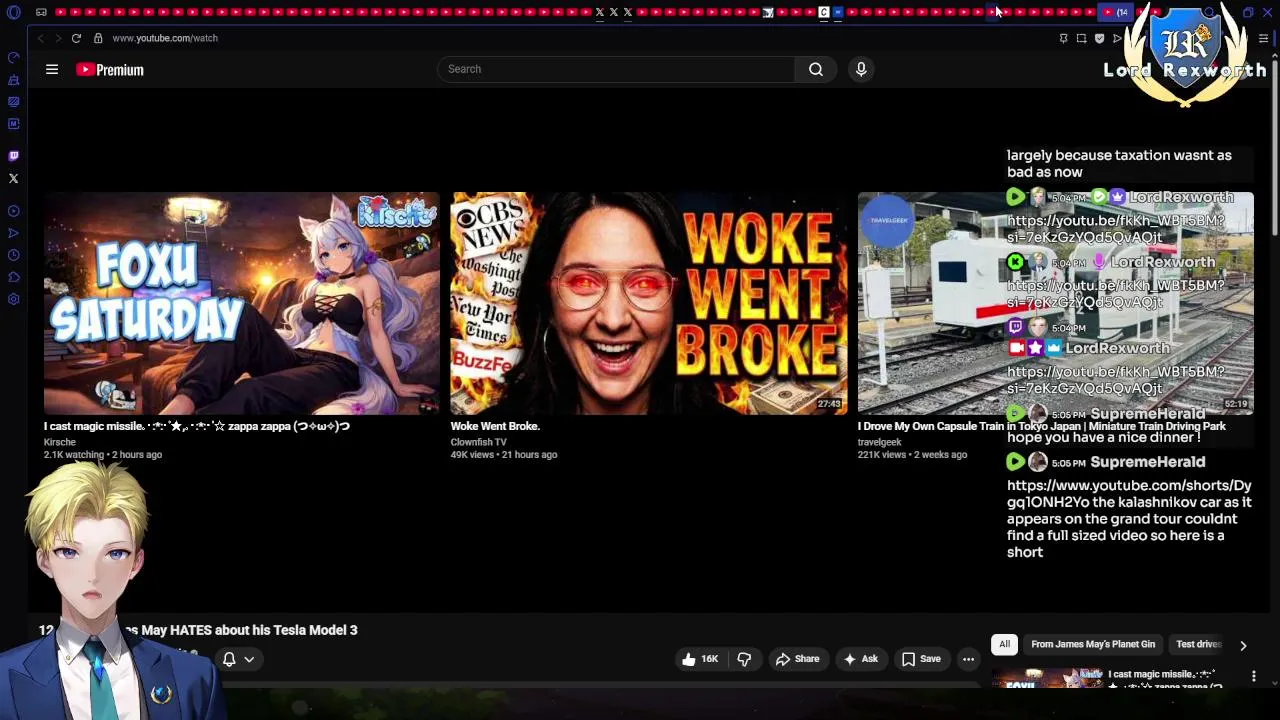Open X panel in browser sidebar

coord(14,178)
